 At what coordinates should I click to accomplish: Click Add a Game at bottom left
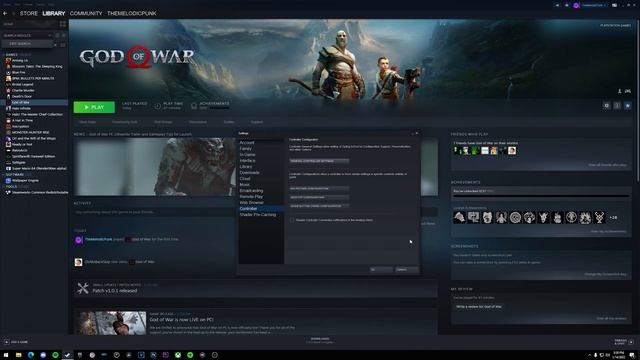(16, 342)
